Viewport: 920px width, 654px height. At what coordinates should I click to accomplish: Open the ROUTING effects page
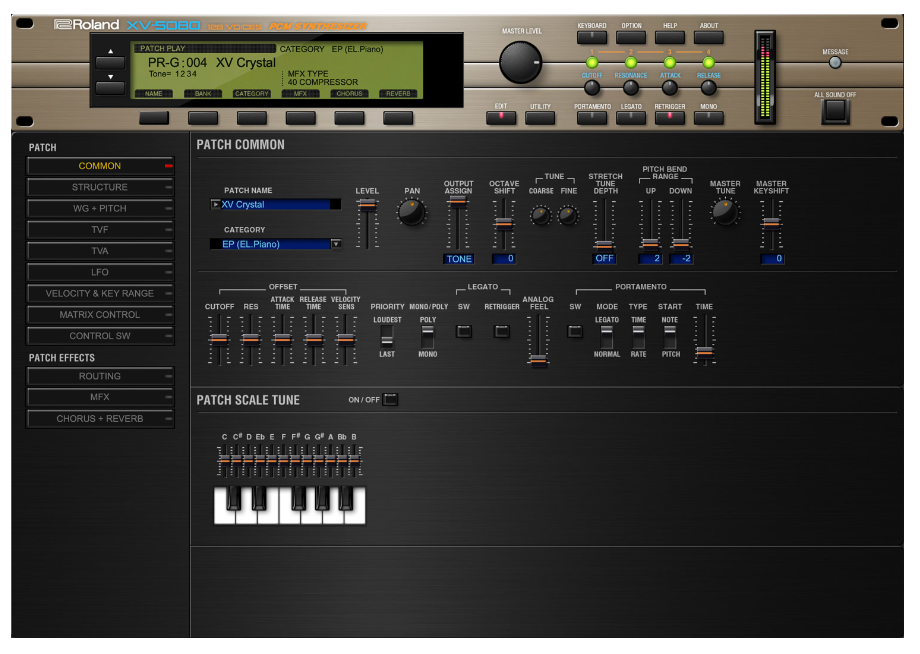click(x=100, y=376)
